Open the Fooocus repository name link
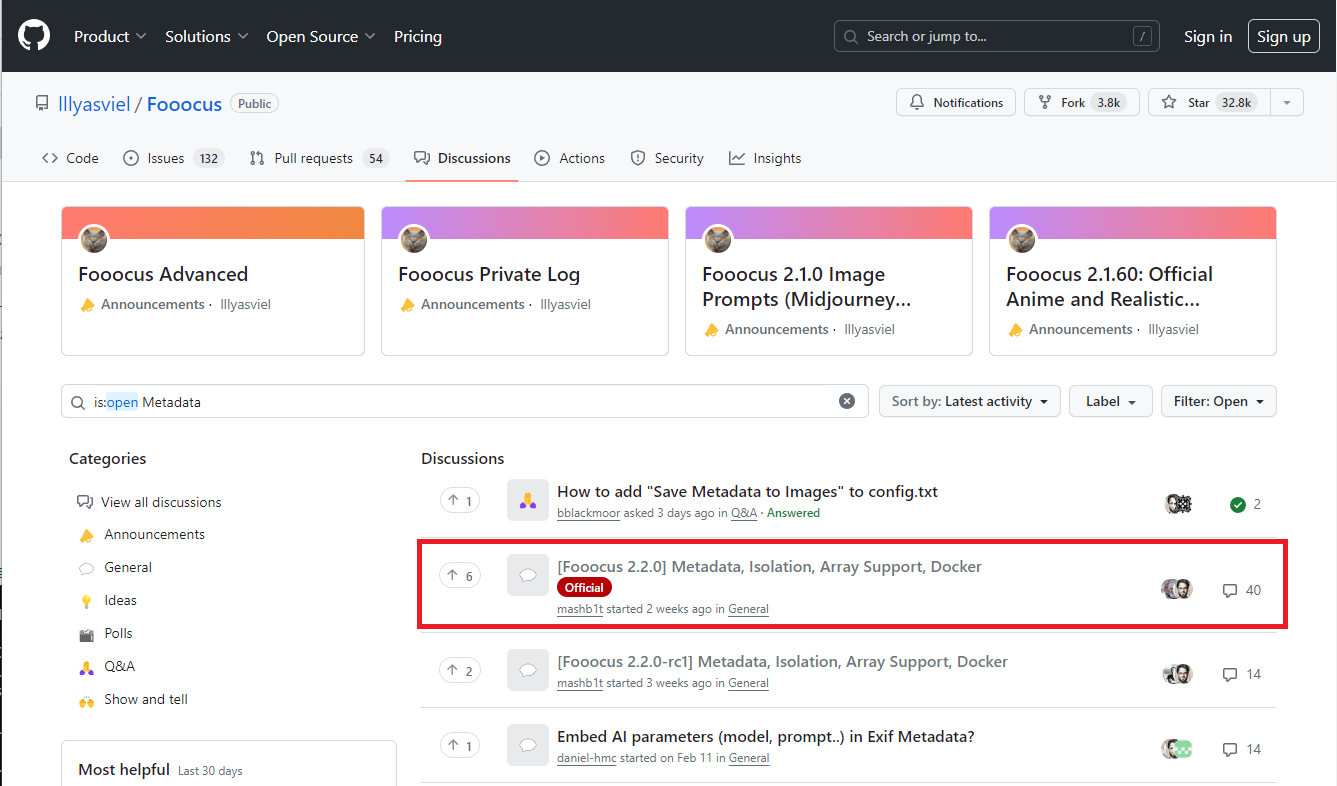This screenshot has height=786, width=1337. pos(184,104)
